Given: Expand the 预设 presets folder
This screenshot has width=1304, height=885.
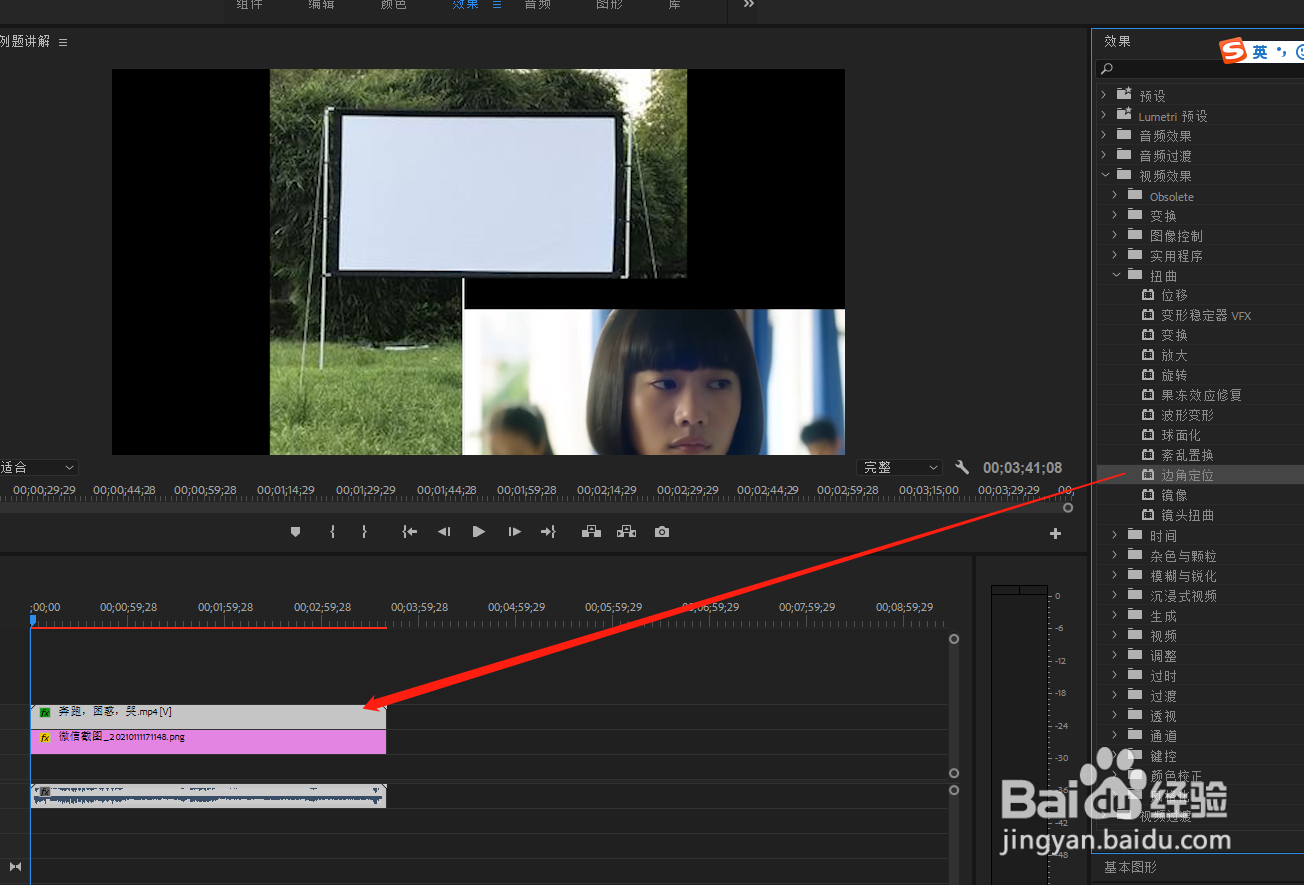Looking at the screenshot, I should coord(1104,95).
